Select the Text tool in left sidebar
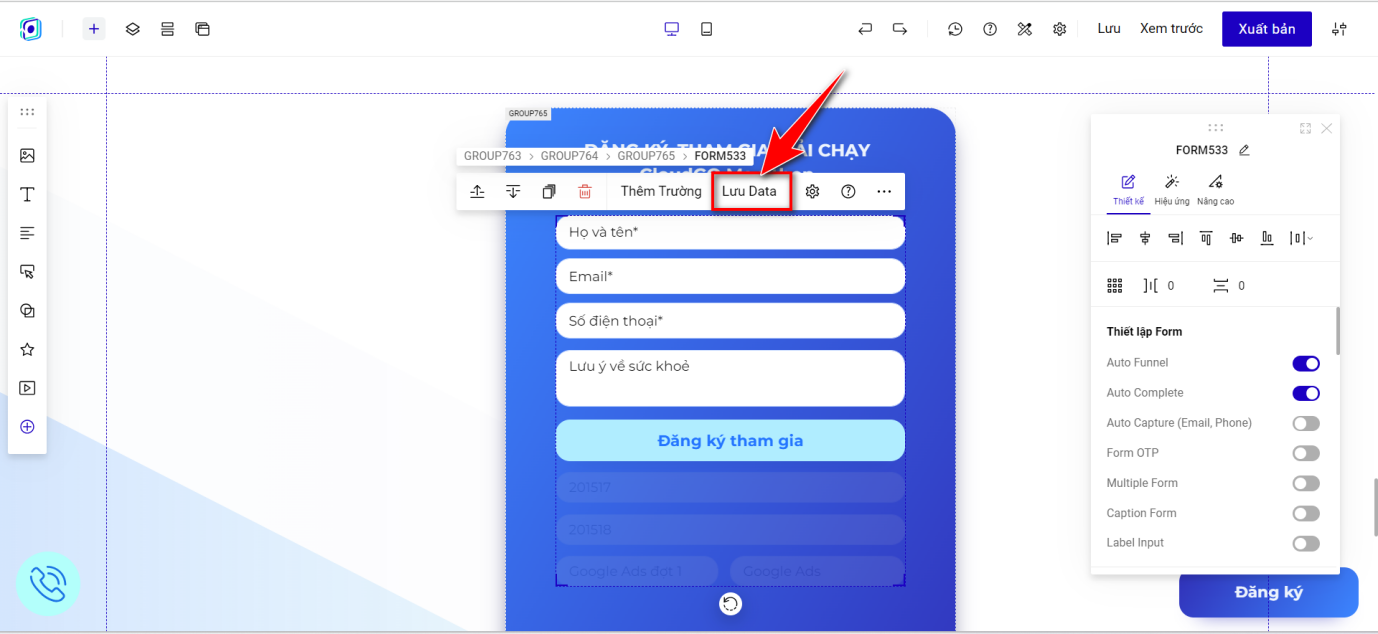Image resolution: width=1378 pixels, height=634 pixels. [x=27, y=194]
